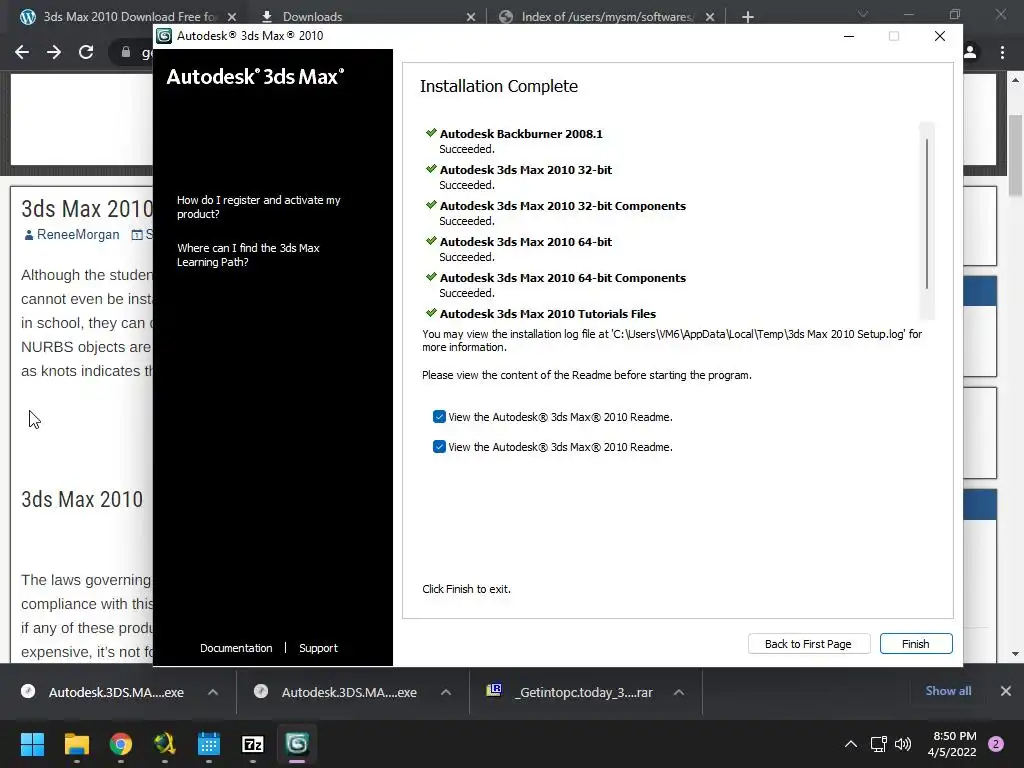The width and height of the screenshot is (1024, 768).
Task: Click the 3ds Max installer title bar icon
Action: click(x=164, y=36)
